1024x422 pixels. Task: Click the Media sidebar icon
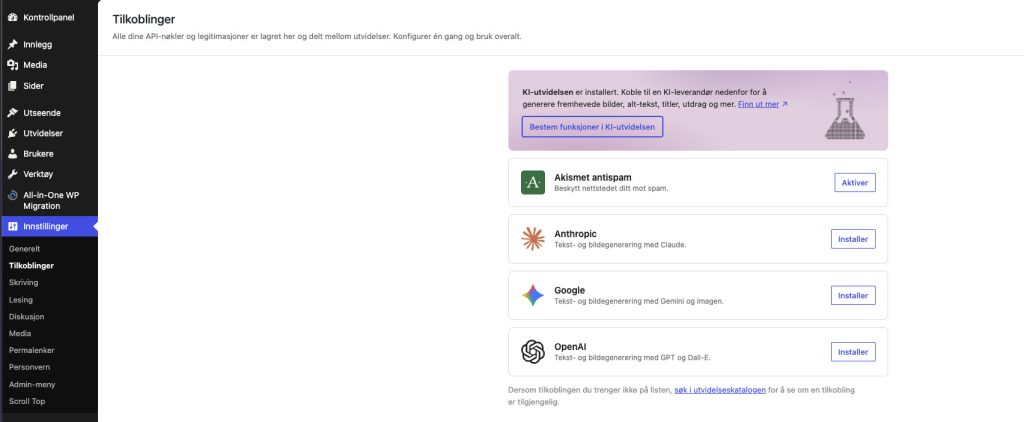click(x=12, y=65)
